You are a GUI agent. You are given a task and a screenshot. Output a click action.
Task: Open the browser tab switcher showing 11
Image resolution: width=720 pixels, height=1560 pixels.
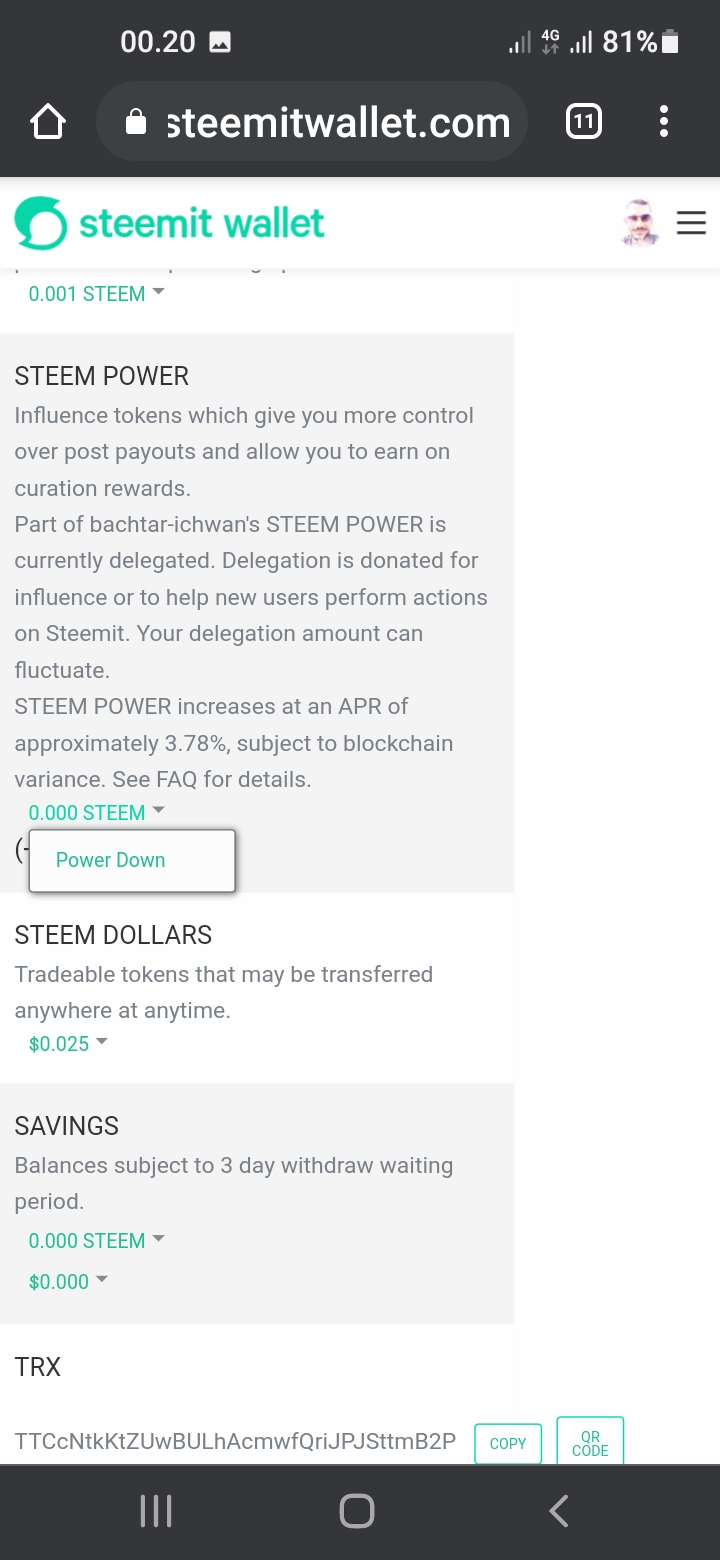pyautogui.click(x=584, y=123)
